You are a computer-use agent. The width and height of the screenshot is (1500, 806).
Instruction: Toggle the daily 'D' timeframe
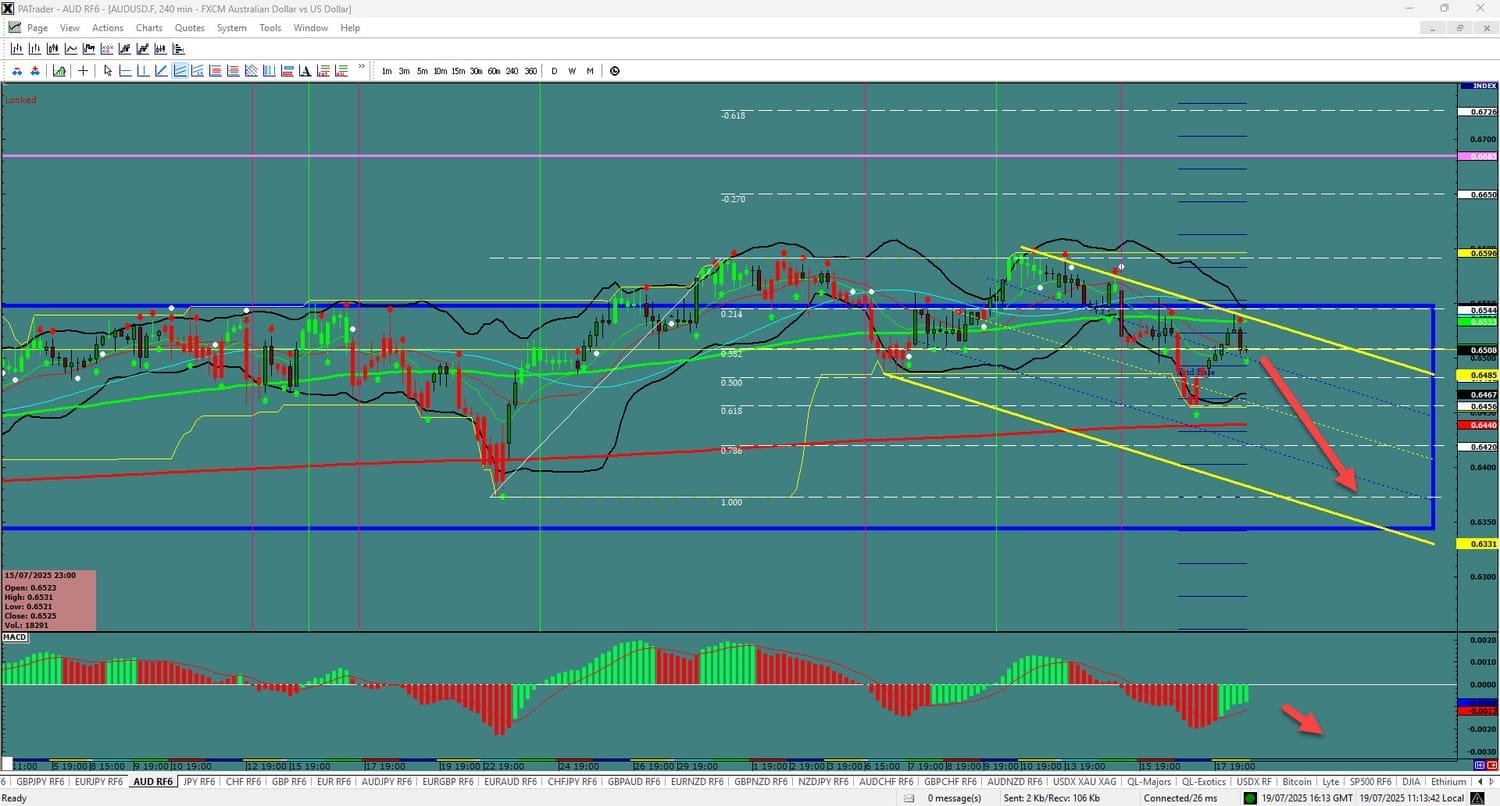pyautogui.click(x=555, y=71)
